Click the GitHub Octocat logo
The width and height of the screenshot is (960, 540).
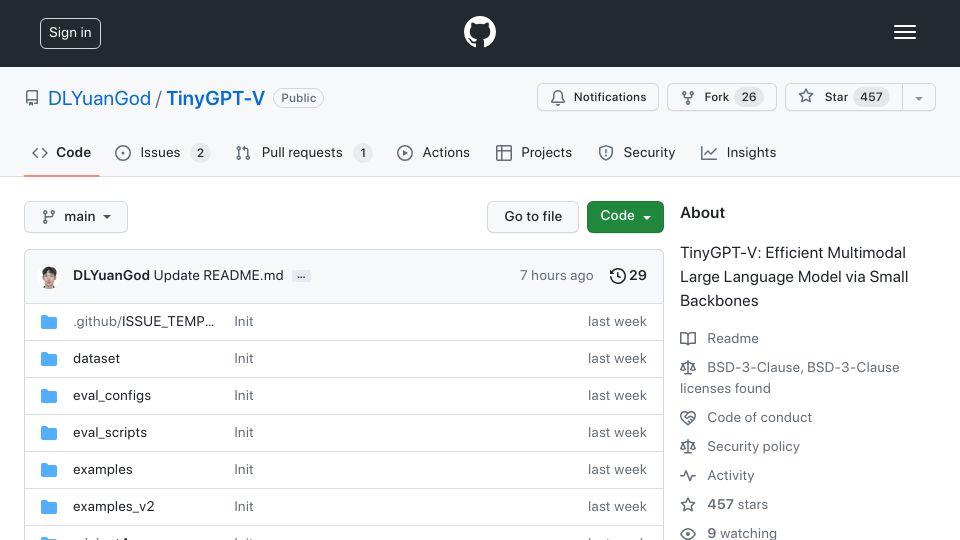pyautogui.click(x=479, y=32)
